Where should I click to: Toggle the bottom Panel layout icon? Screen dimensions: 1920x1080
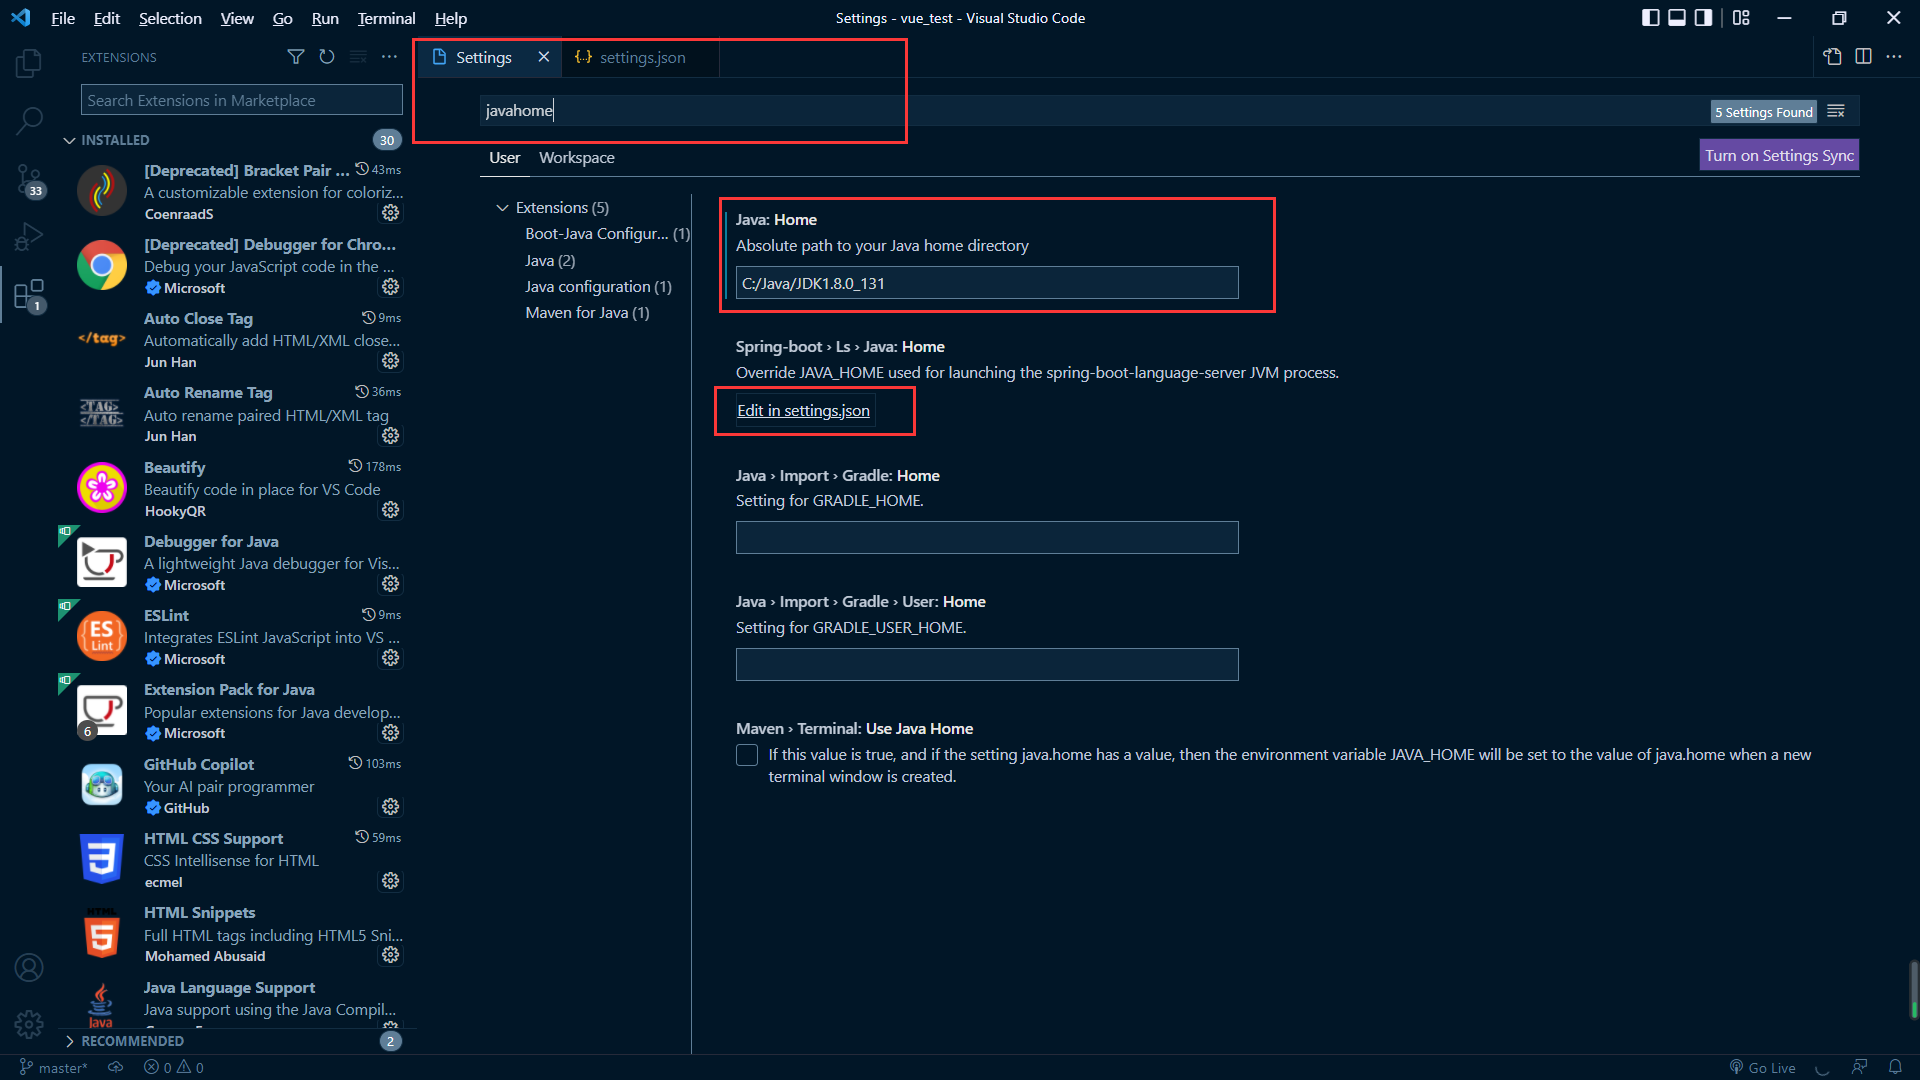click(x=1677, y=18)
